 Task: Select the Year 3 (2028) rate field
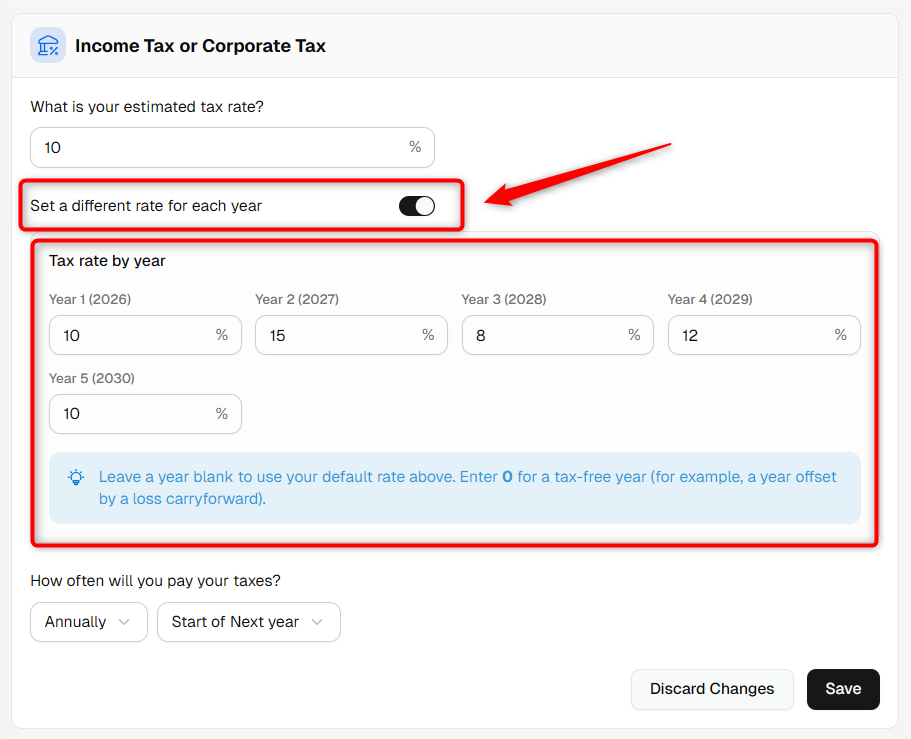coord(558,335)
